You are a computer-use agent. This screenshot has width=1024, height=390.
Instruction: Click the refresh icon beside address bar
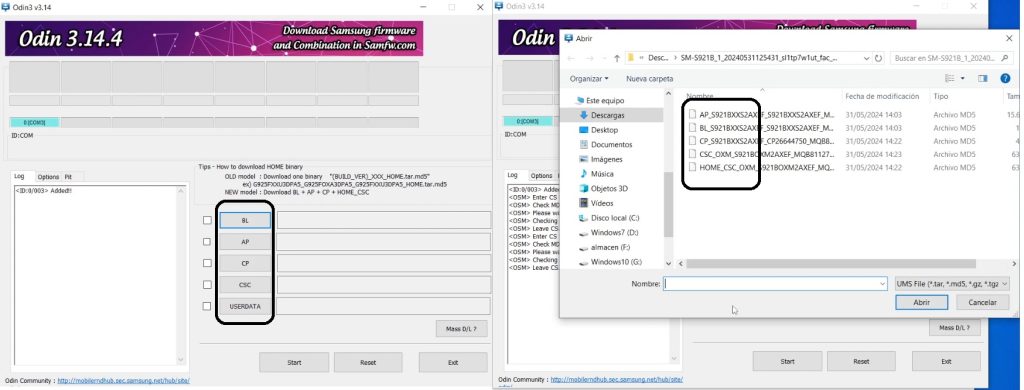[878, 58]
